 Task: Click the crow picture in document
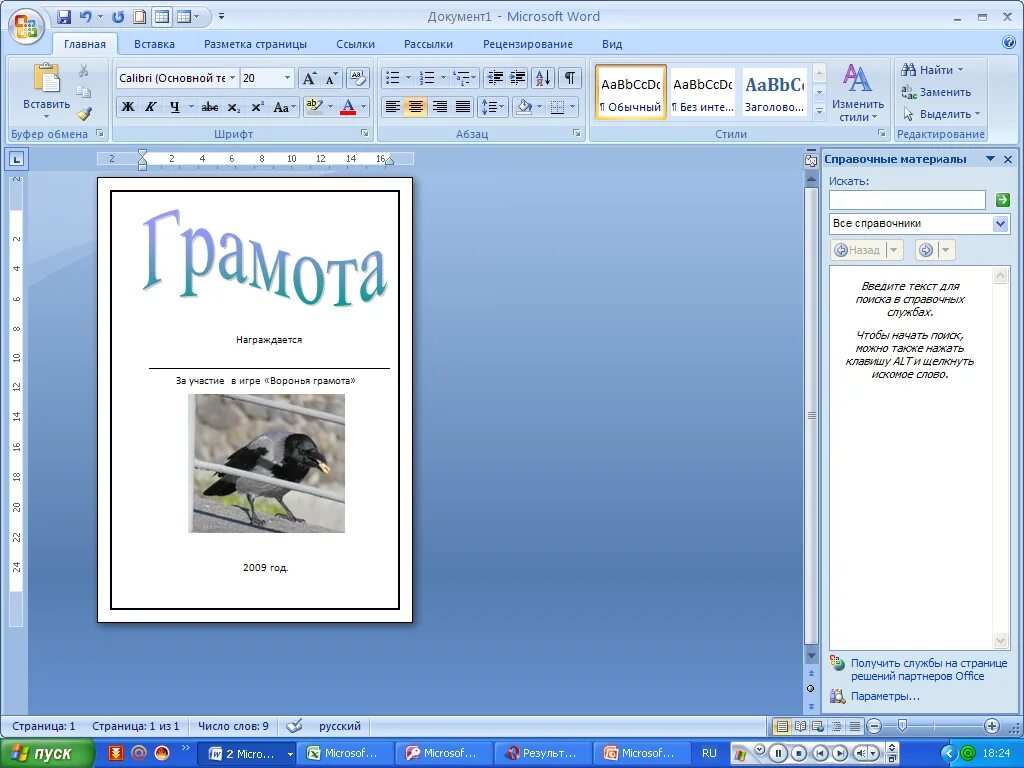click(x=266, y=463)
